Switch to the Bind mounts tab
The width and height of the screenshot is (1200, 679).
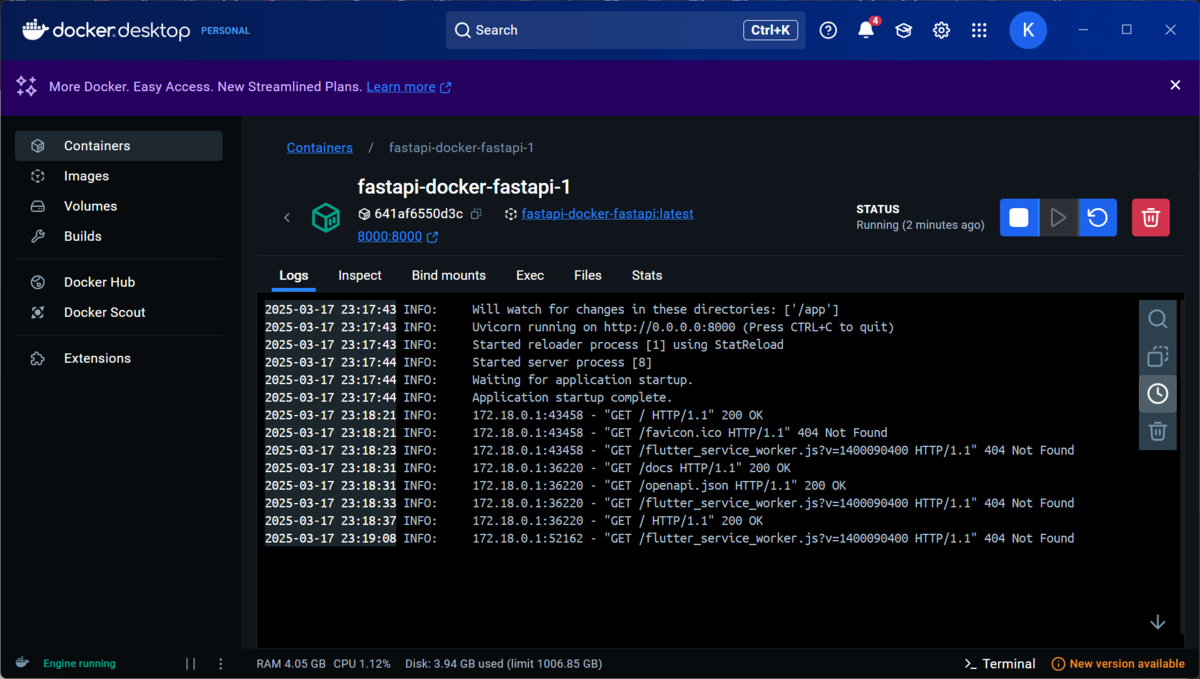pyautogui.click(x=449, y=275)
